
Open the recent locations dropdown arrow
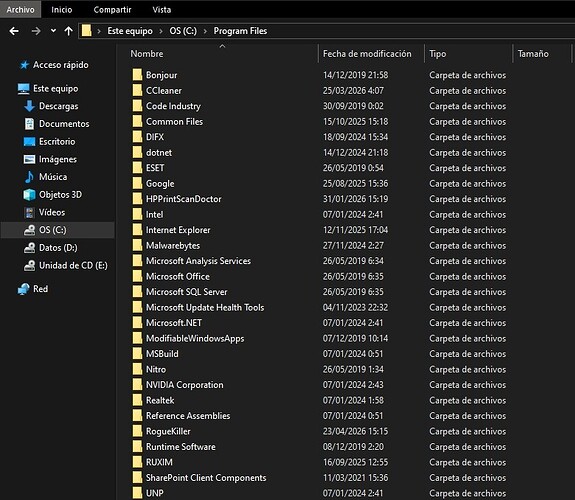pos(54,31)
